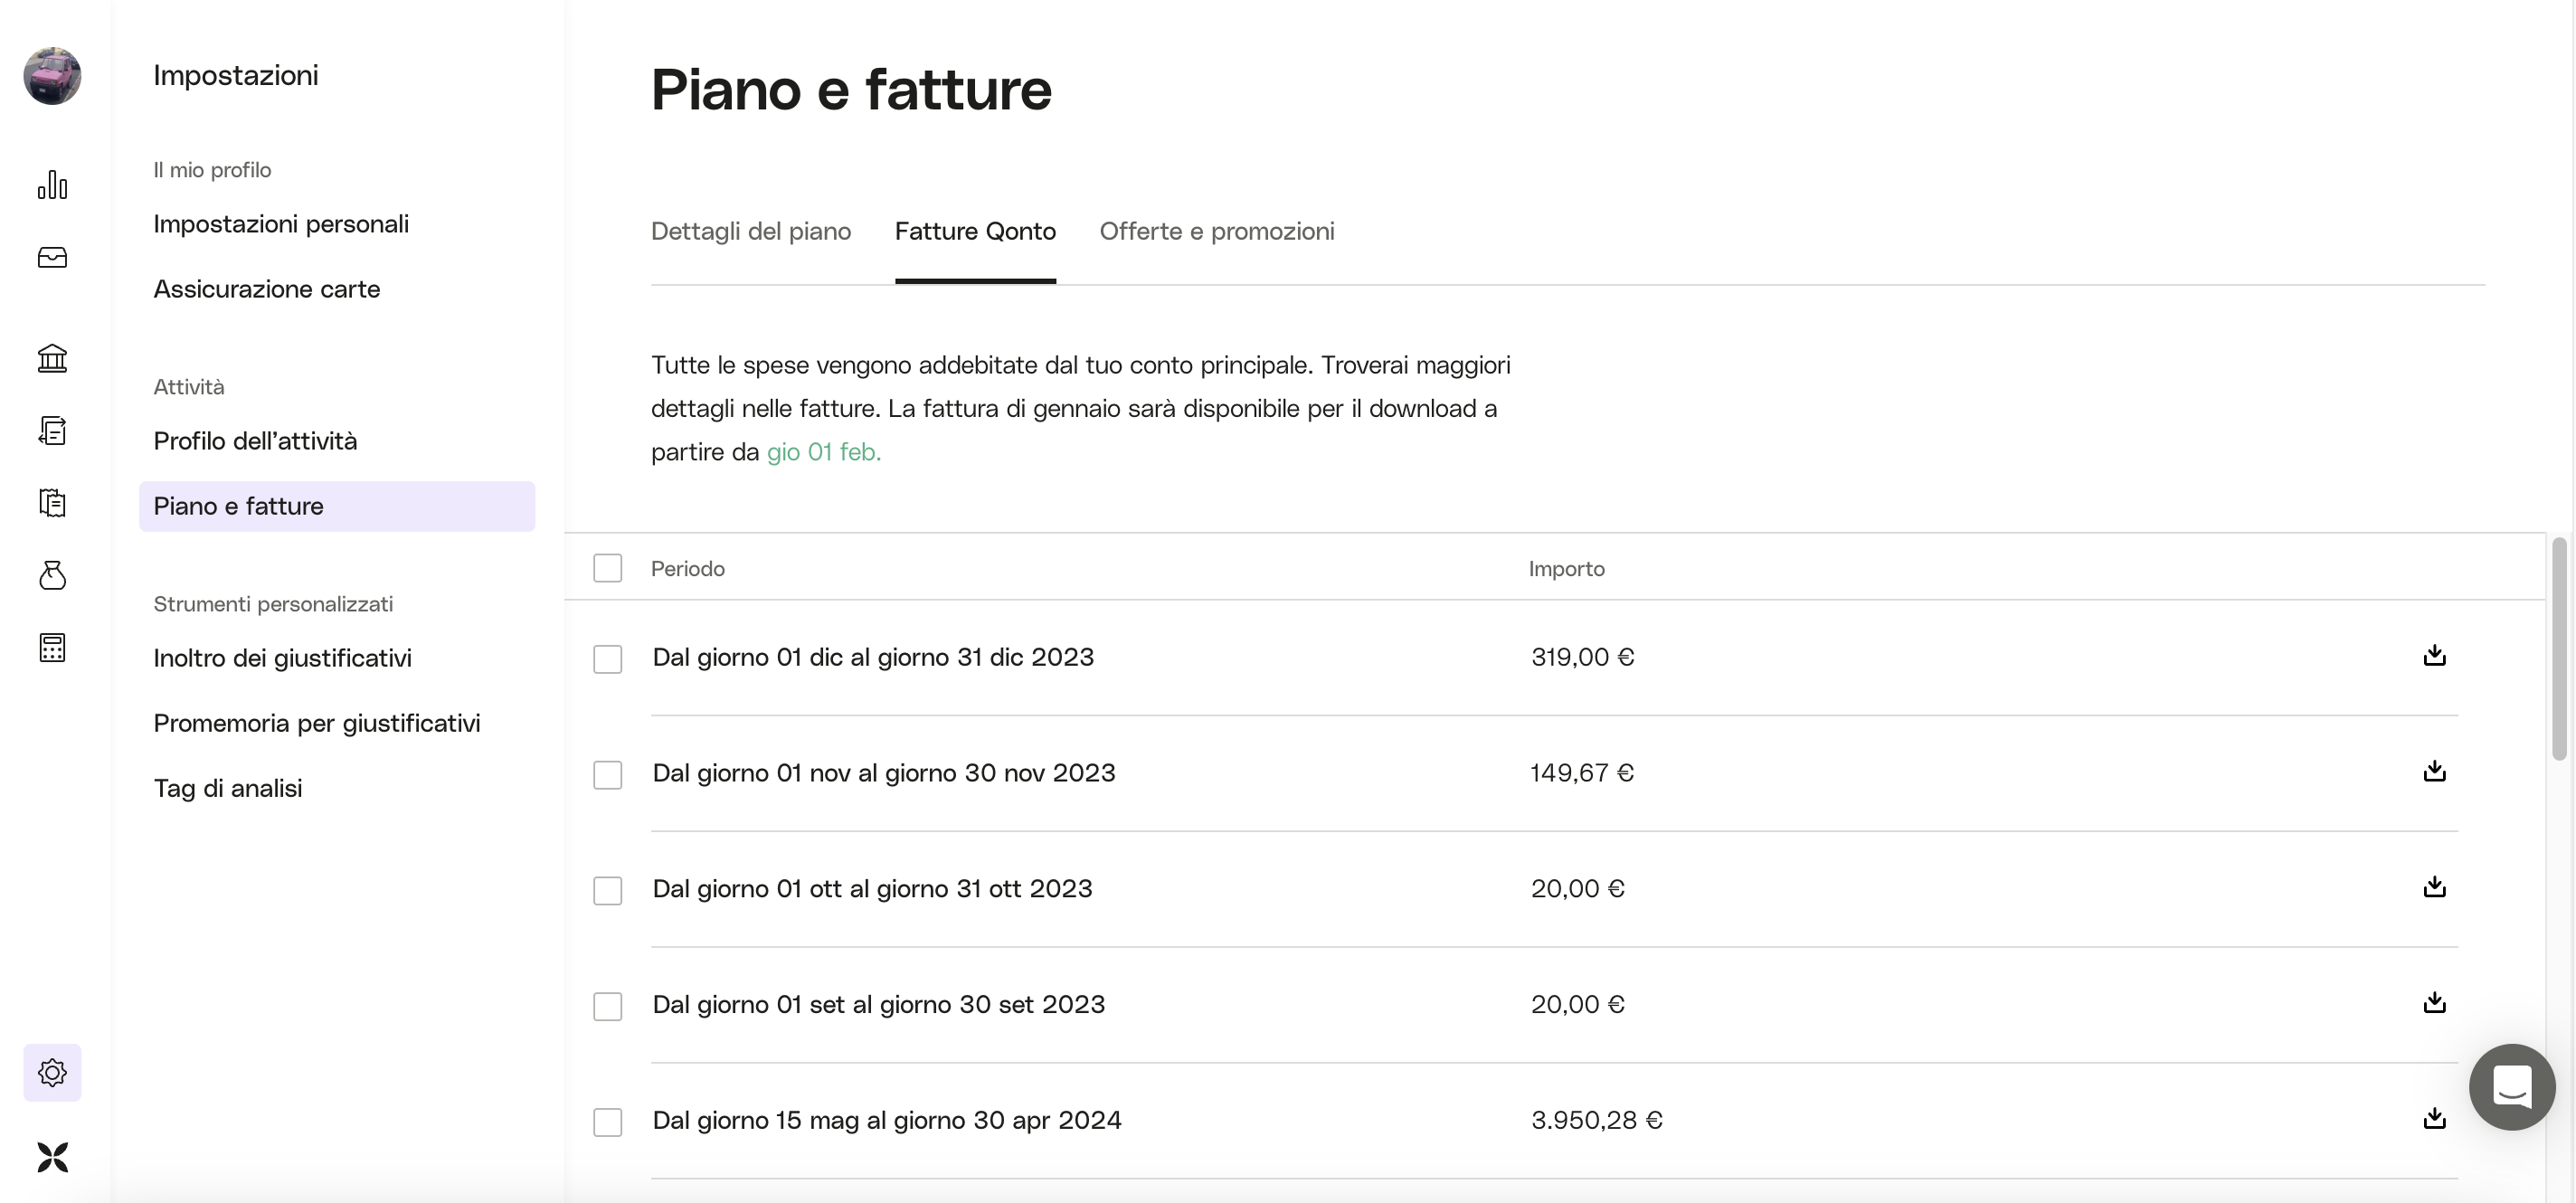Image resolution: width=2576 pixels, height=1203 pixels.
Task: Open Impostazioni personali settings
Action: click(x=281, y=224)
